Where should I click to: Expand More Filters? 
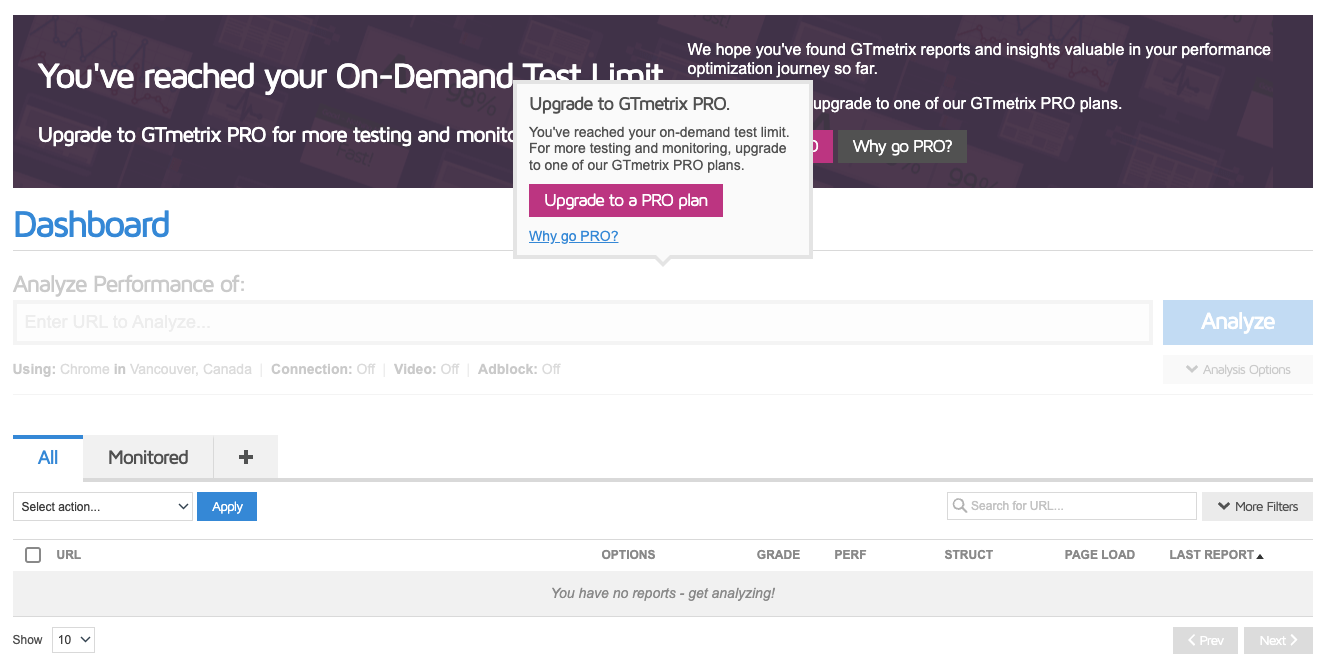[x=1257, y=506]
